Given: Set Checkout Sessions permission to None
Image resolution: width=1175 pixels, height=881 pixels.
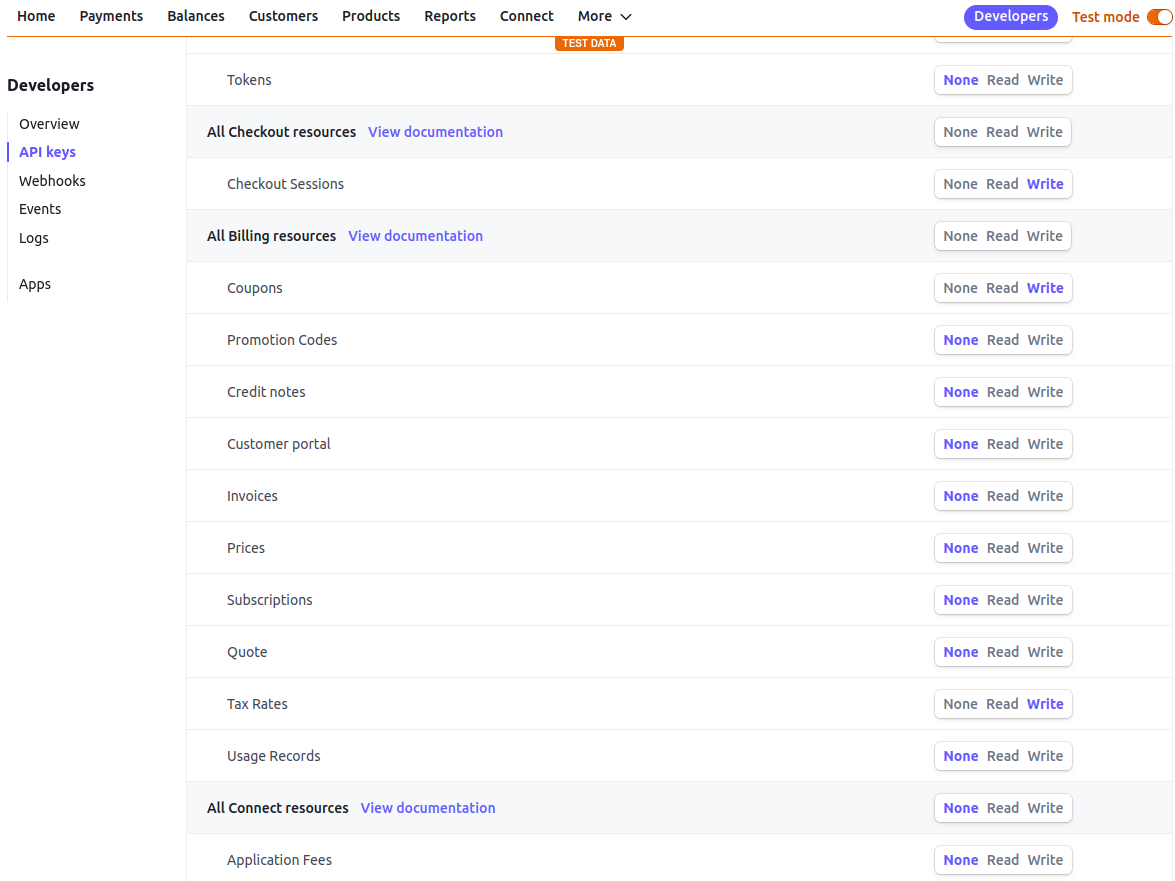Looking at the screenshot, I should [x=960, y=184].
